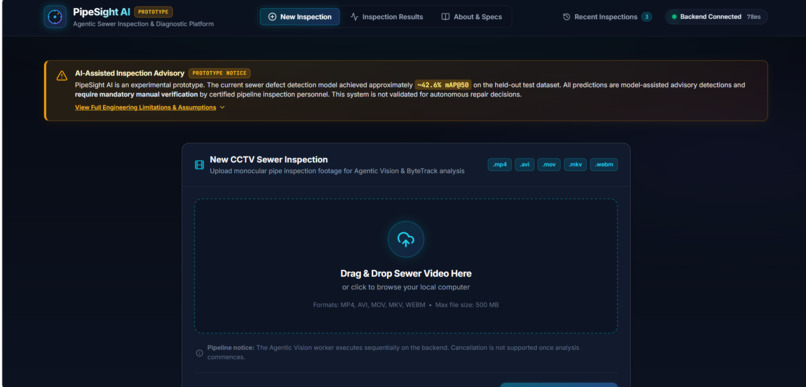
Task: Click the green backend status dot
Action: [674, 17]
